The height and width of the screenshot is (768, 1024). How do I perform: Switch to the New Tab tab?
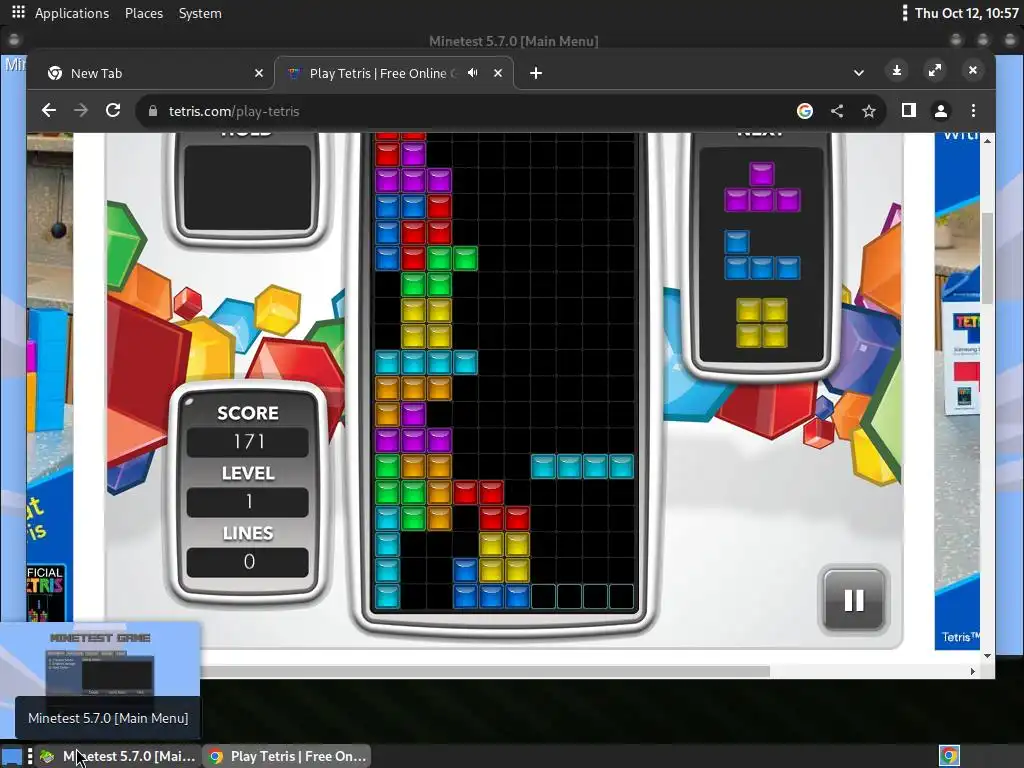coord(155,73)
